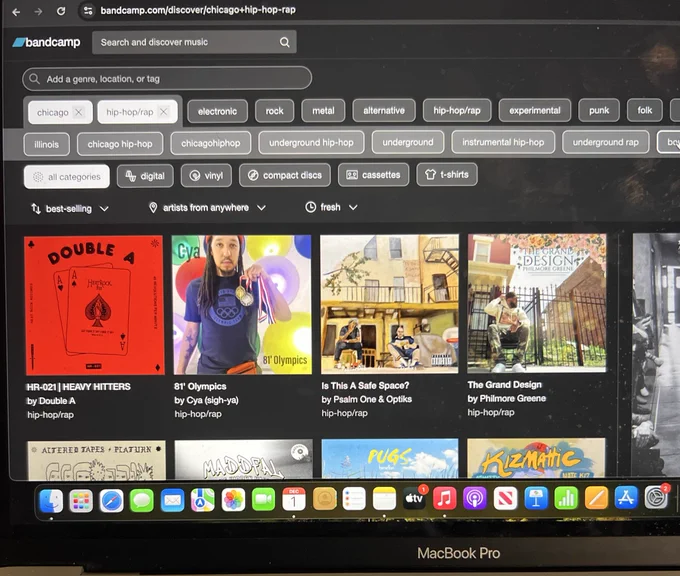Add the electronic genre tag
Screen dimensions: 680x576
tap(218, 111)
